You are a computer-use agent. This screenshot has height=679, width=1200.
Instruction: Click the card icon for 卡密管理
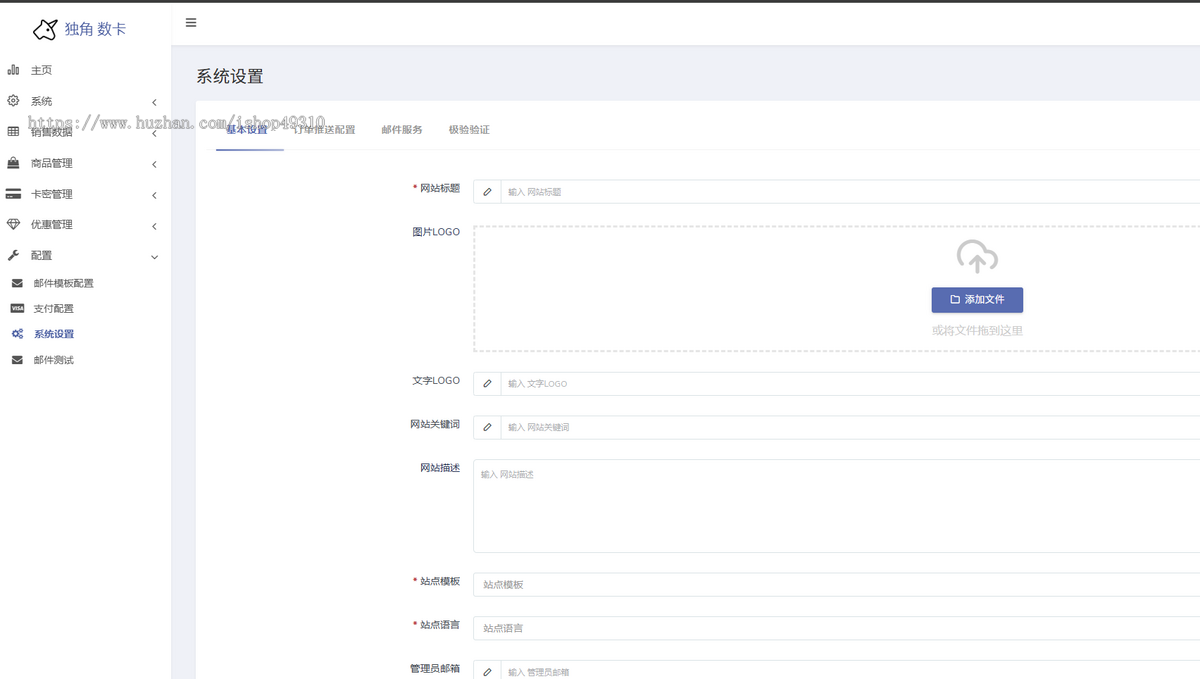[13, 194]
